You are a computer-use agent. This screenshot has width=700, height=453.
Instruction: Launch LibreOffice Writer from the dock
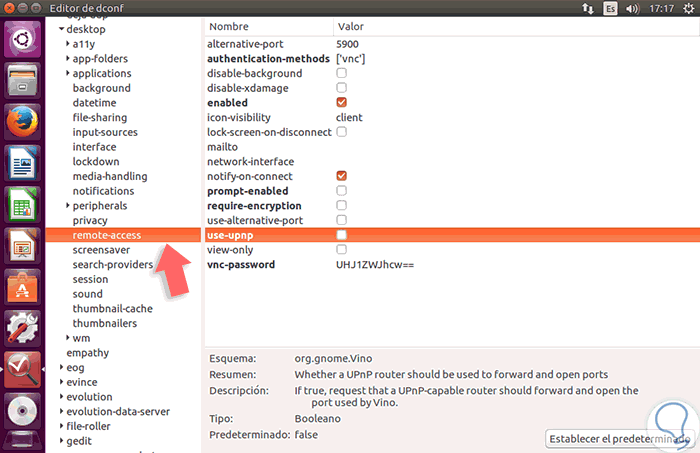pos(22,164)
